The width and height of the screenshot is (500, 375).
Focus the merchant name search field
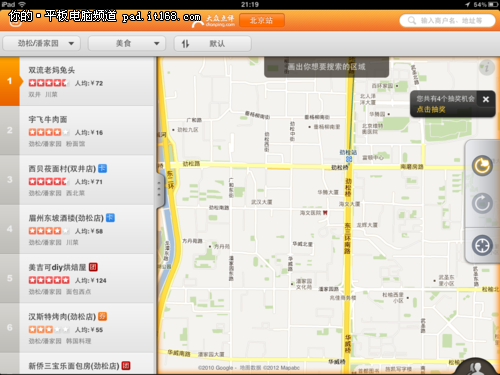[x=447, y=20]
